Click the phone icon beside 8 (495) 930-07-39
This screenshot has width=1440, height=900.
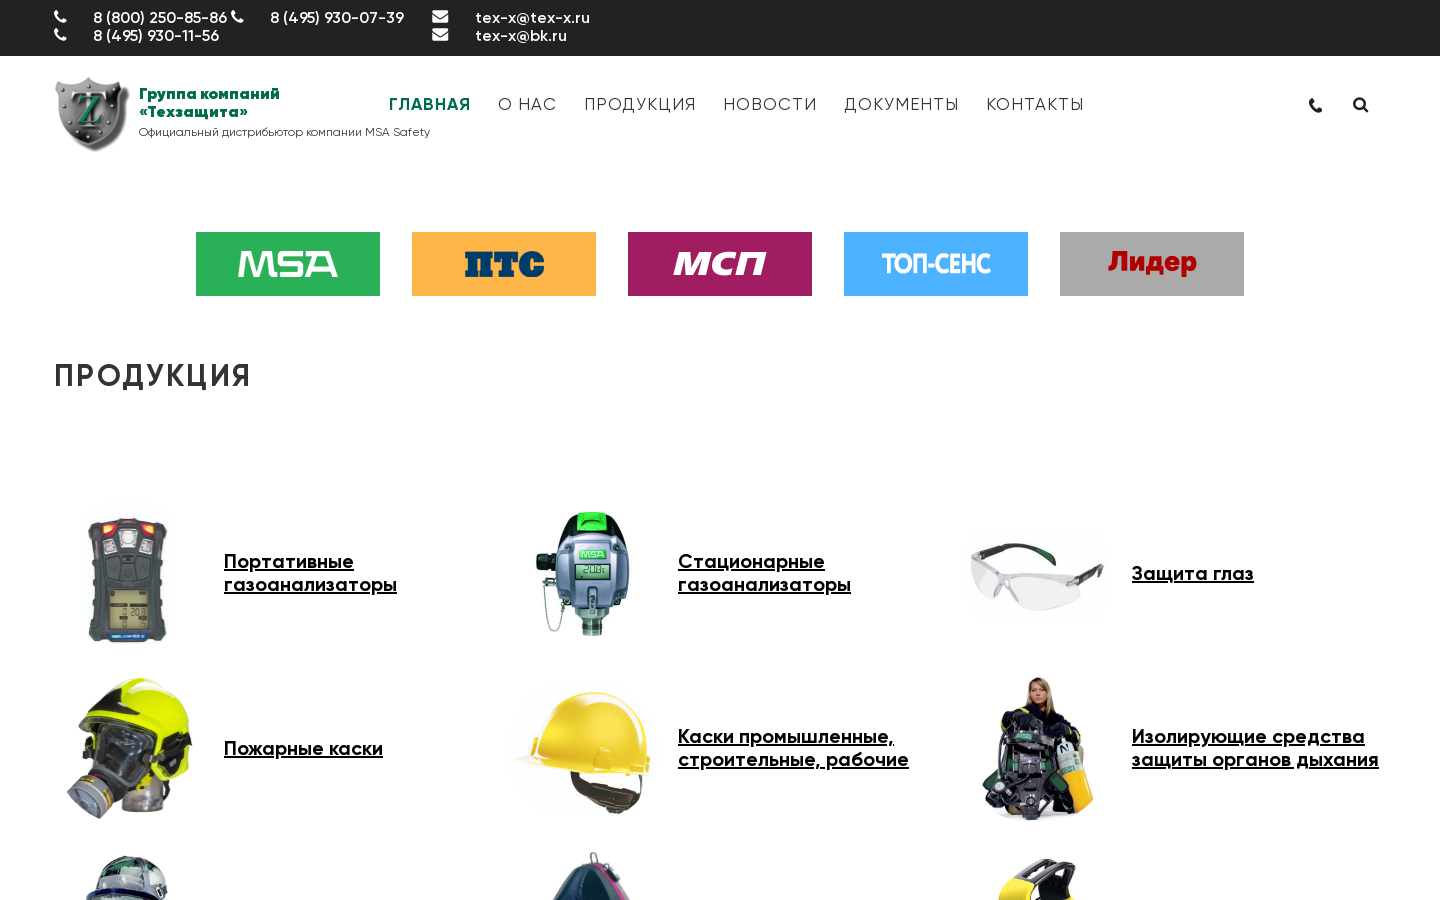[x=237, y=17]
